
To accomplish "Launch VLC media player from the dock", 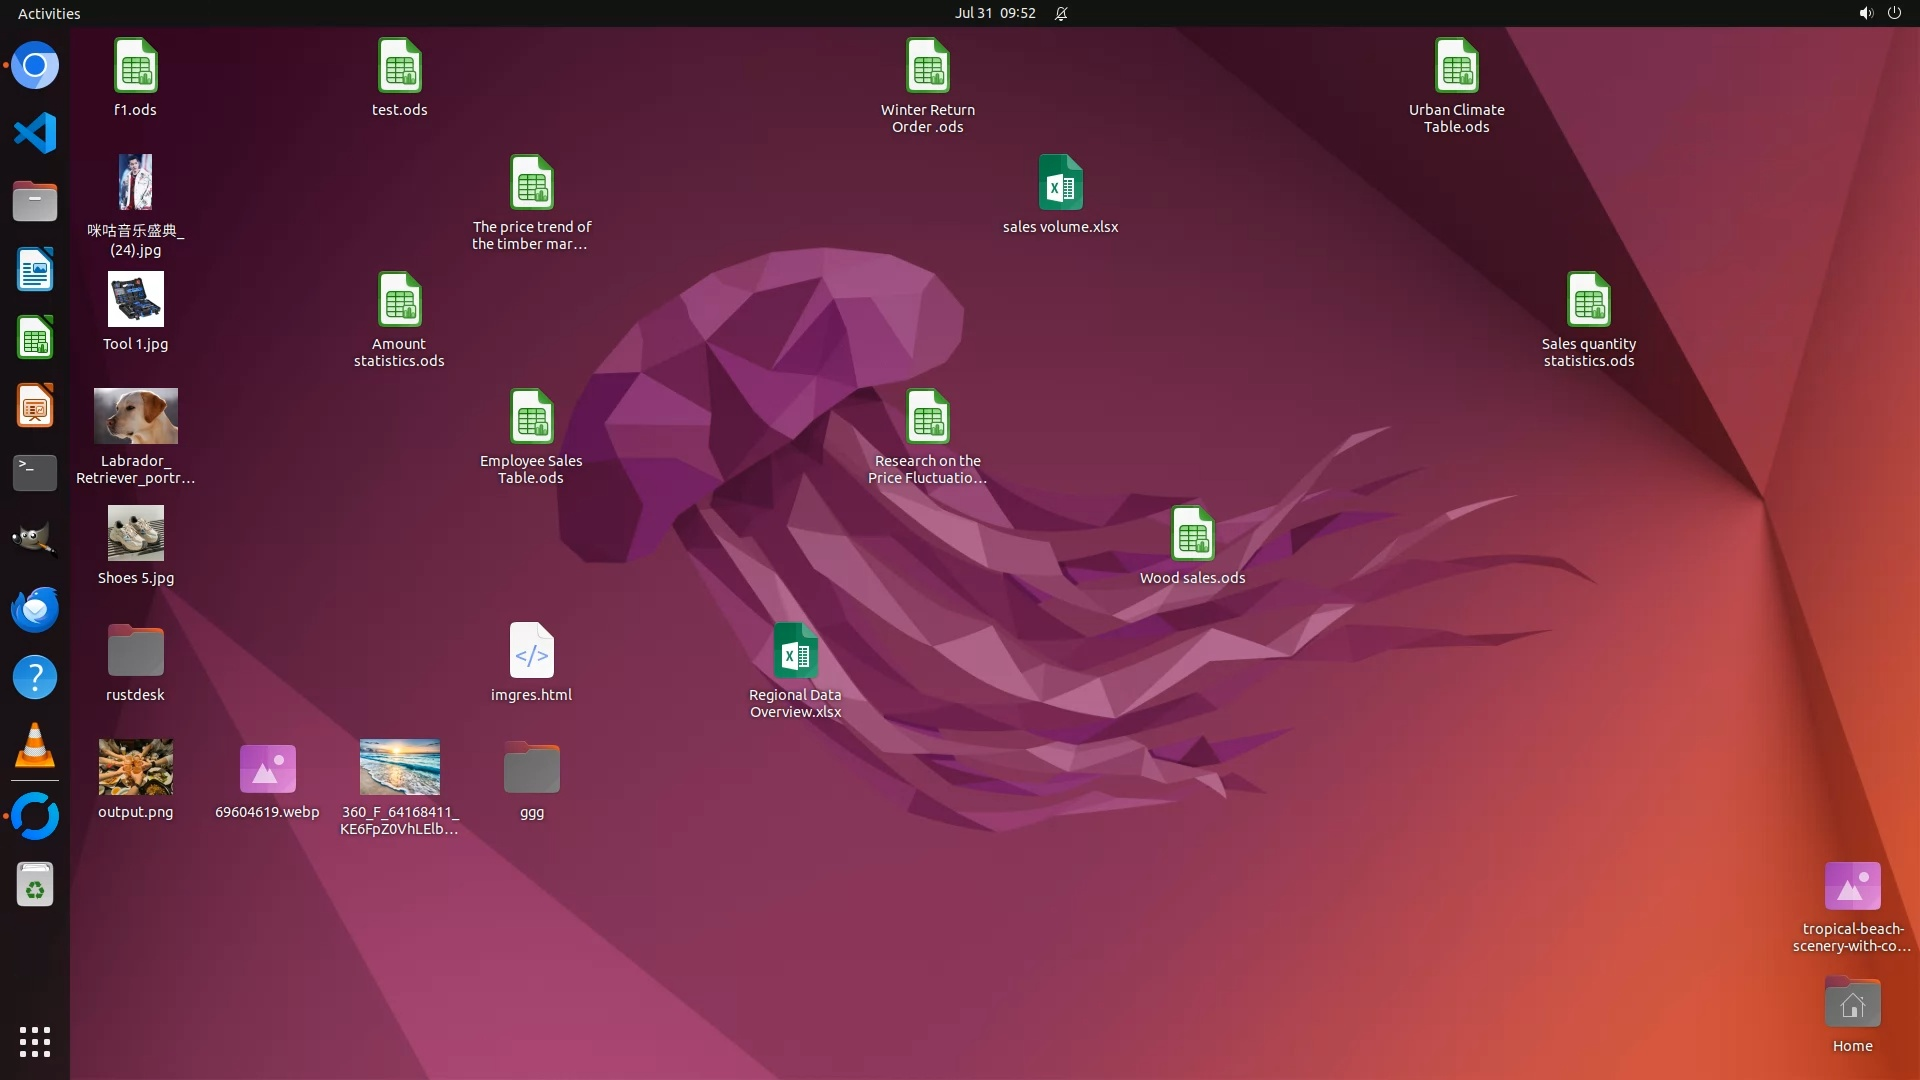I will 35,746.
